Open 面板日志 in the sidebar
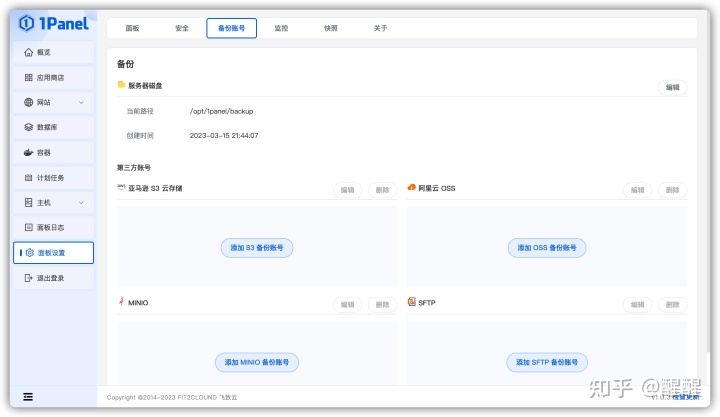 tap(54, 227)
